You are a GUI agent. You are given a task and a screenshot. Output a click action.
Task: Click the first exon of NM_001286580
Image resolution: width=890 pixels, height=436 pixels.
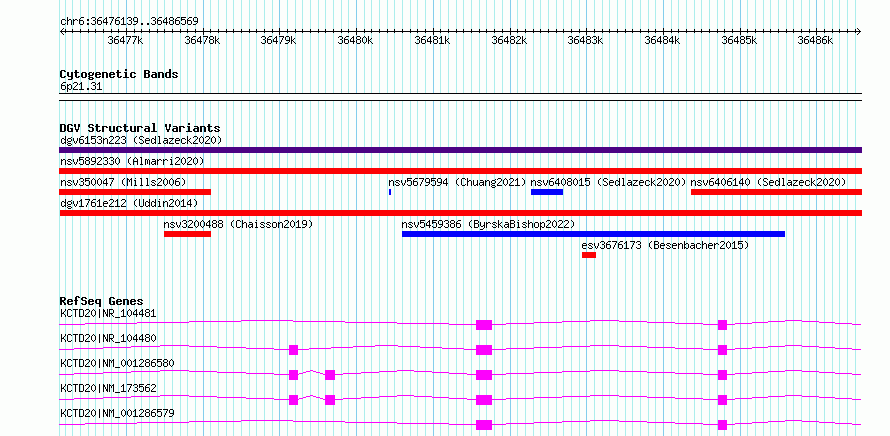[x=293, y=375]
